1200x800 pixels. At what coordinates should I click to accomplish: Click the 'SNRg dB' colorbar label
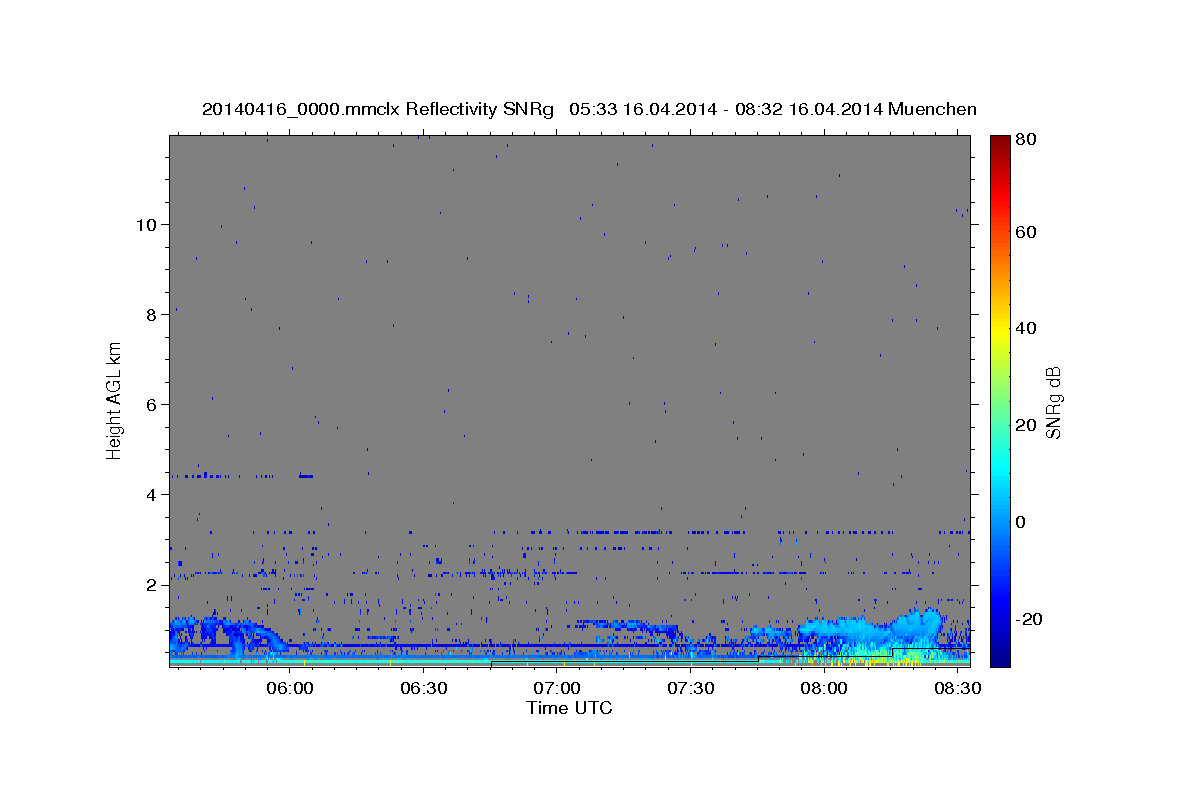coord(1053,403)
